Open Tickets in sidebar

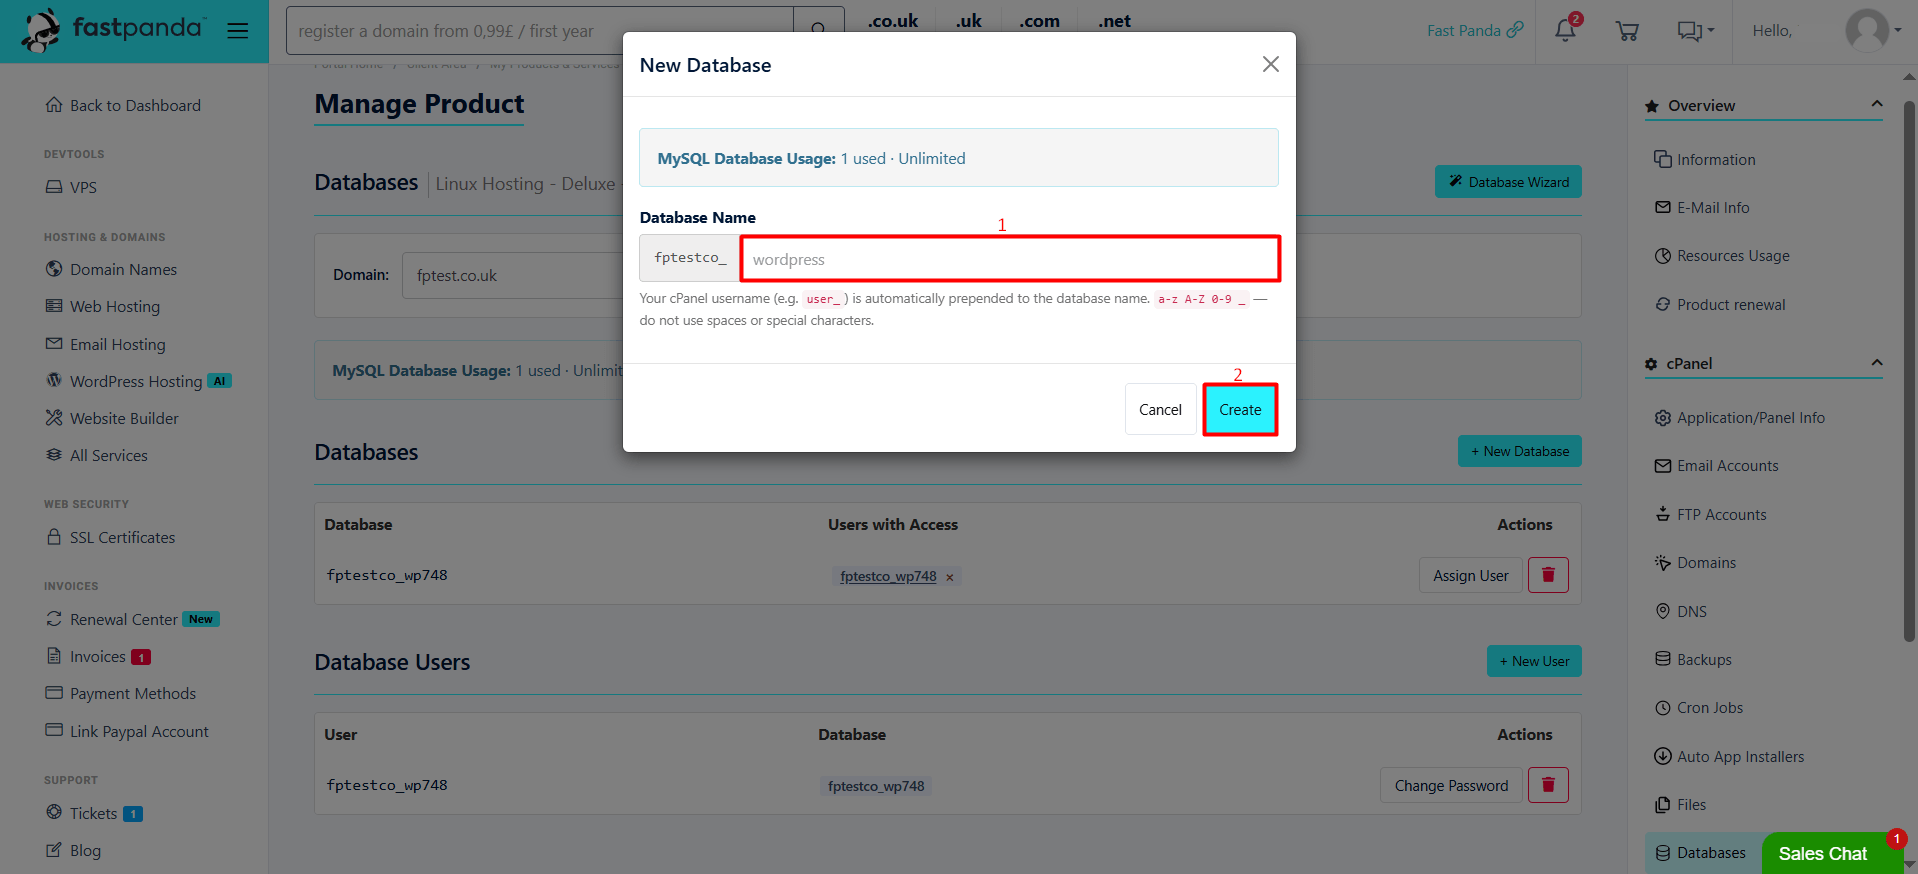pyautogui.click(x=93, y=813)
